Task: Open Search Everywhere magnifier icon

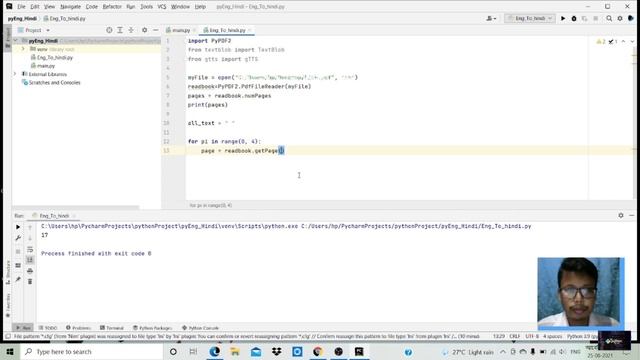Action: coord(609,18)
